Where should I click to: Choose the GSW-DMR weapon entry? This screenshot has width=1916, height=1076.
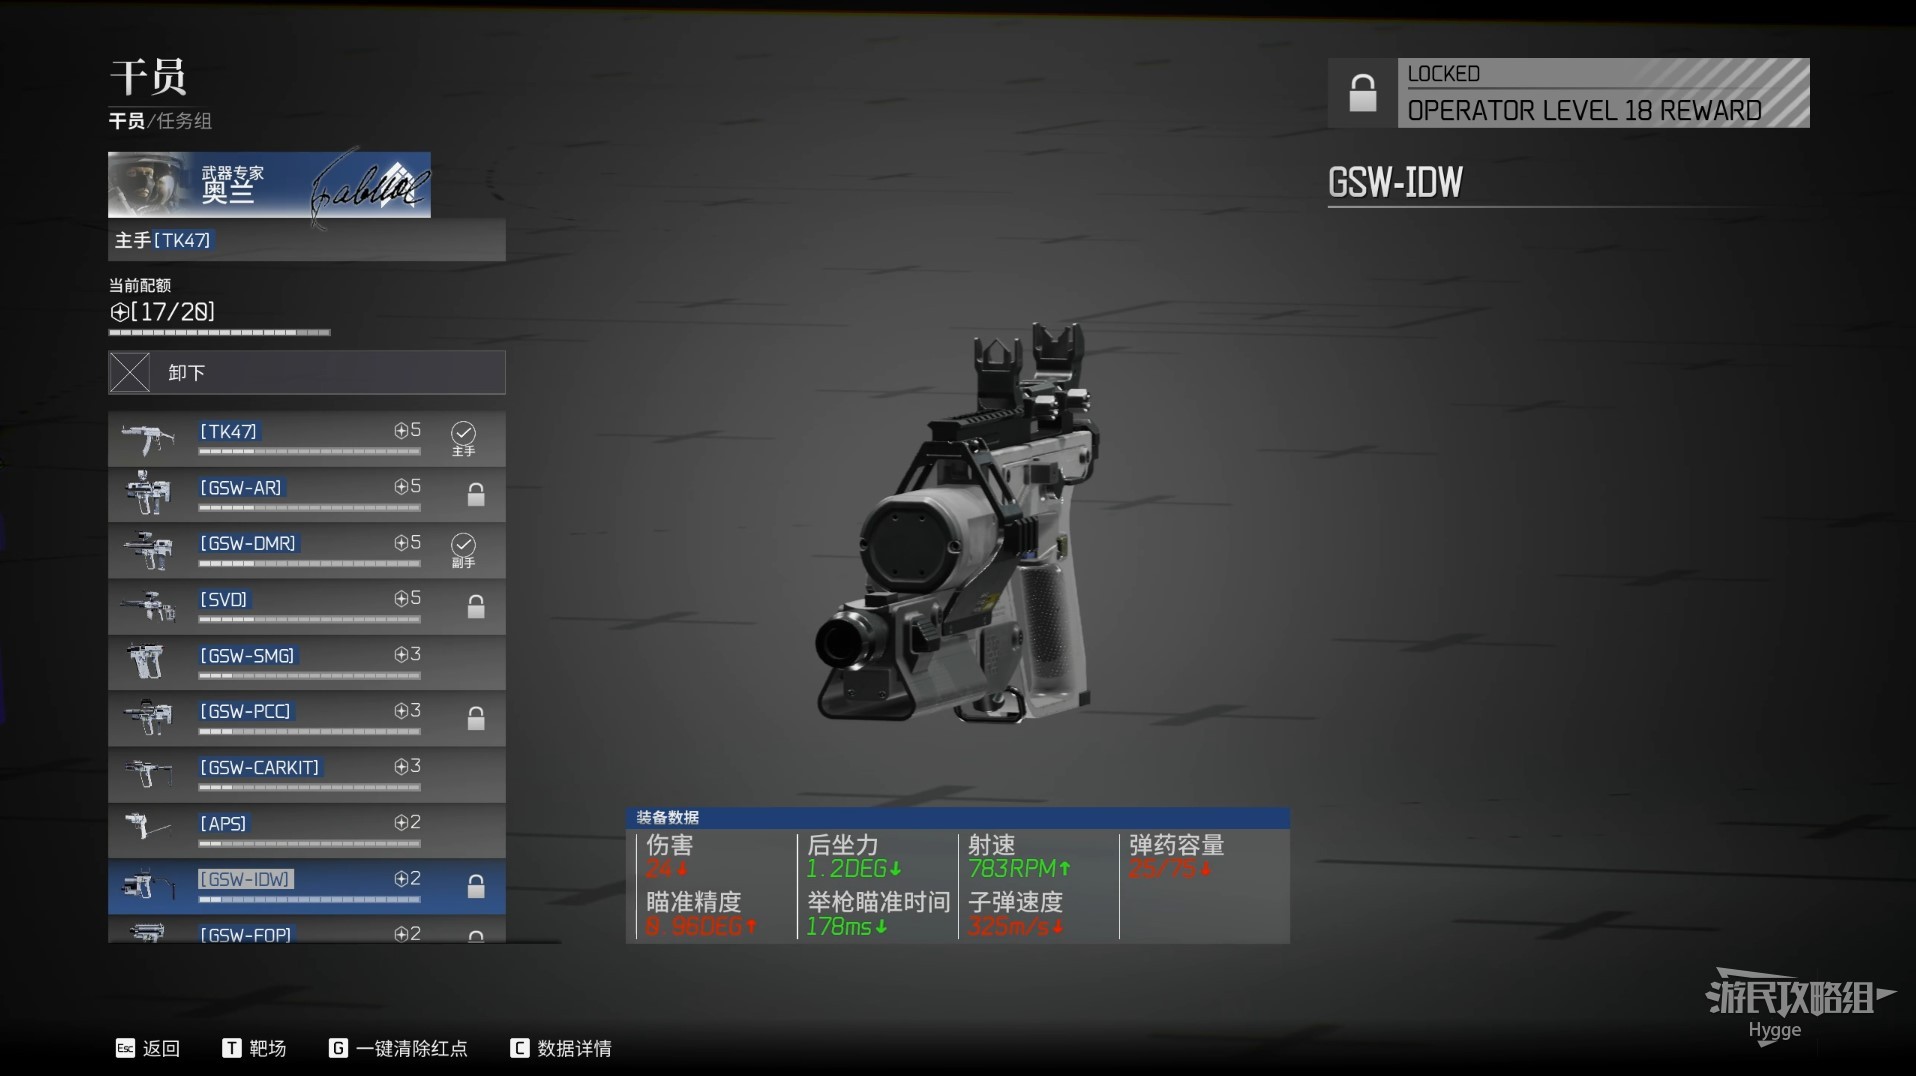click(306, 550)
